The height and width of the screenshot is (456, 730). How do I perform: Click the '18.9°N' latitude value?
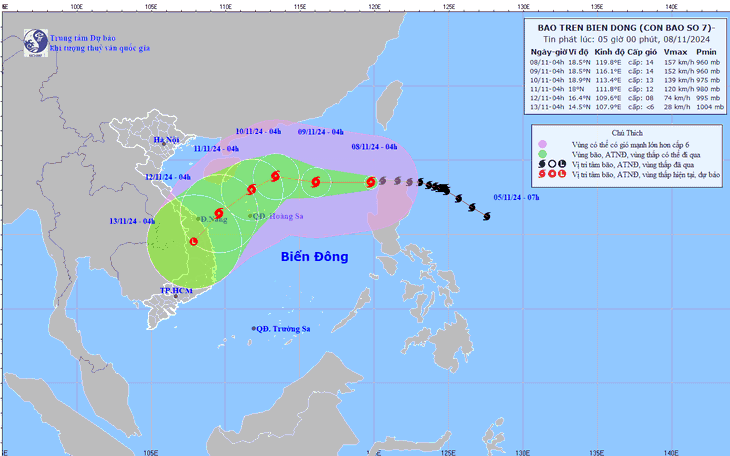579,80
